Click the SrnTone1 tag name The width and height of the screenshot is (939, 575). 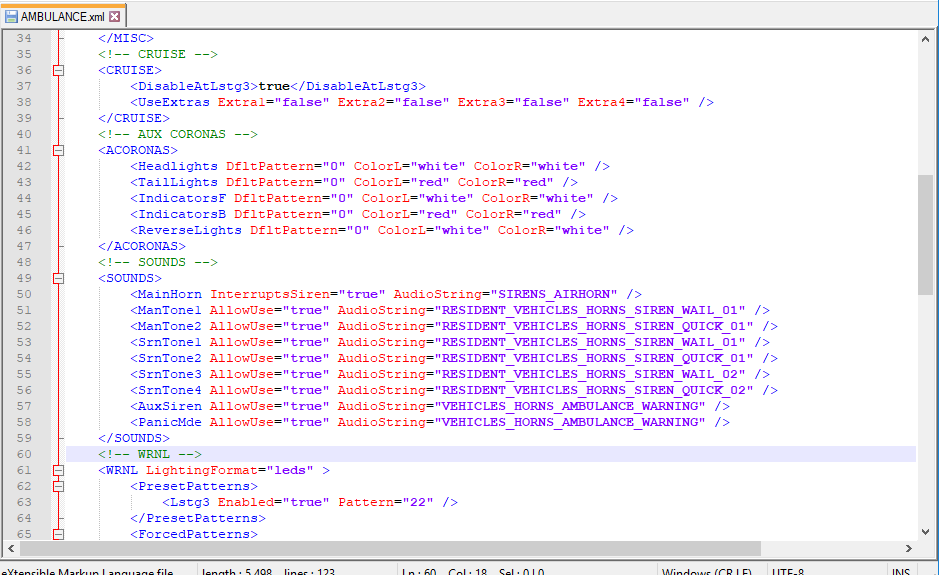click(170, 343)
